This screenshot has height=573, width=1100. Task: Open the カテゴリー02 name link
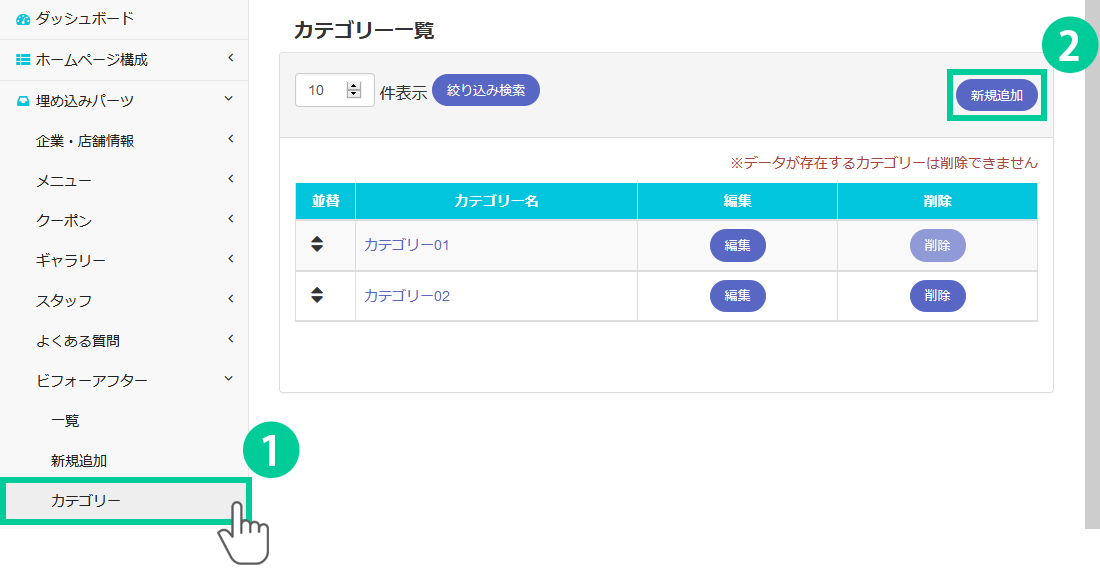coord(407,296)
